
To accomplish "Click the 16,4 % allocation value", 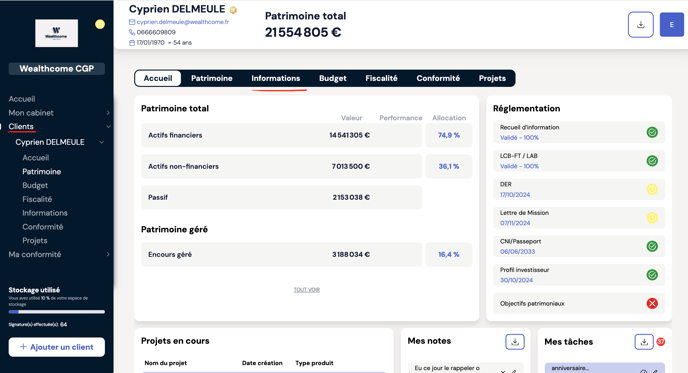I will [449, 255].
